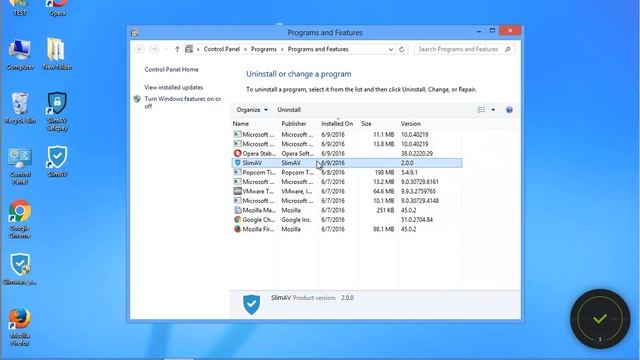Go to the Control Panel breadcrumb
The height and width of the screenshot is (360, 640).
222,49
